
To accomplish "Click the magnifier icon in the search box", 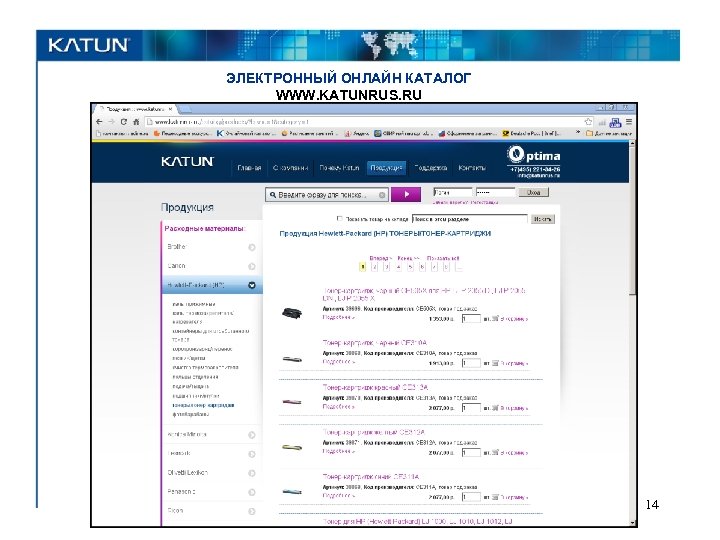I will pyautogui.click(x=273, y=195).
